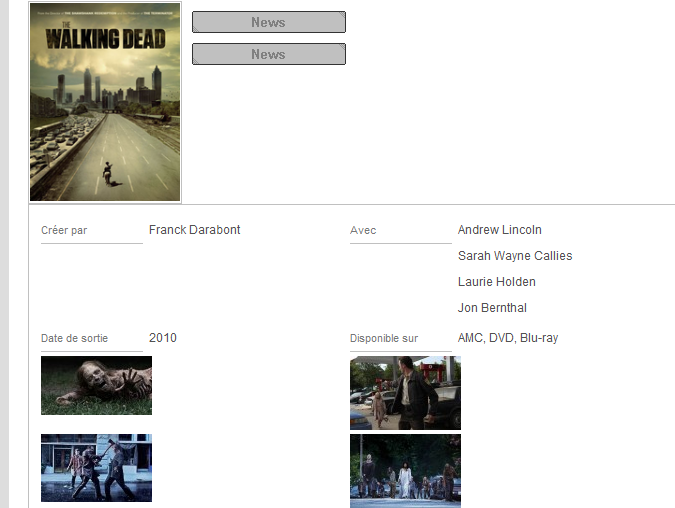Open the gas station scene thumbnail
The width and height of the screenshot is (675, 508).
[405, 393]
